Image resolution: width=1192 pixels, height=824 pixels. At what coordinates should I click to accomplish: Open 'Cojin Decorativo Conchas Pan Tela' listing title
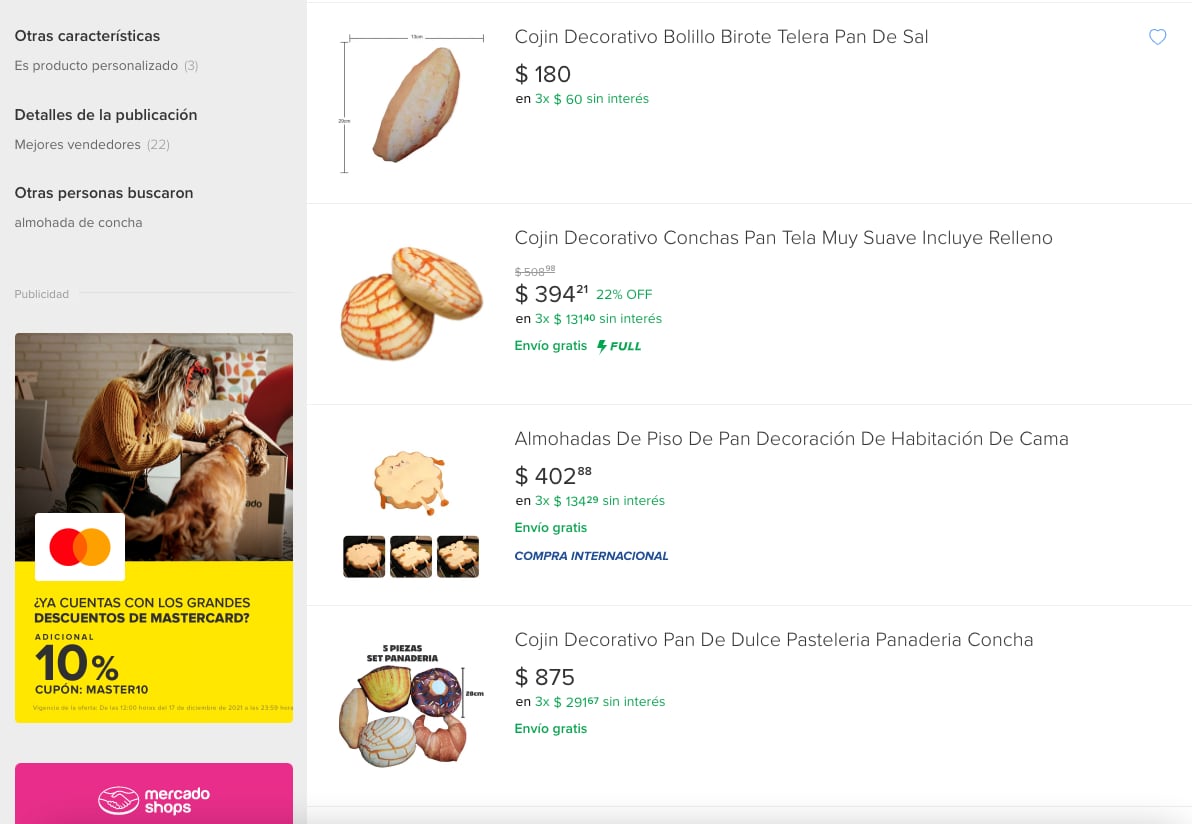pos(783,238)
